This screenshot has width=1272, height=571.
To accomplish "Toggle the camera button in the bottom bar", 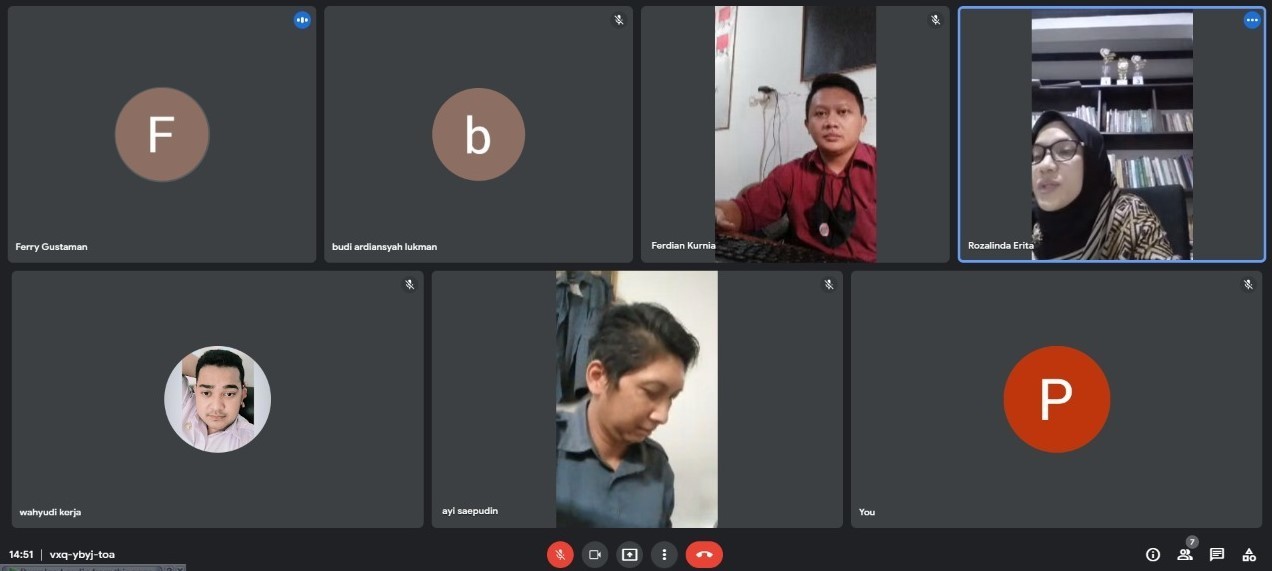I will [595, 554].
